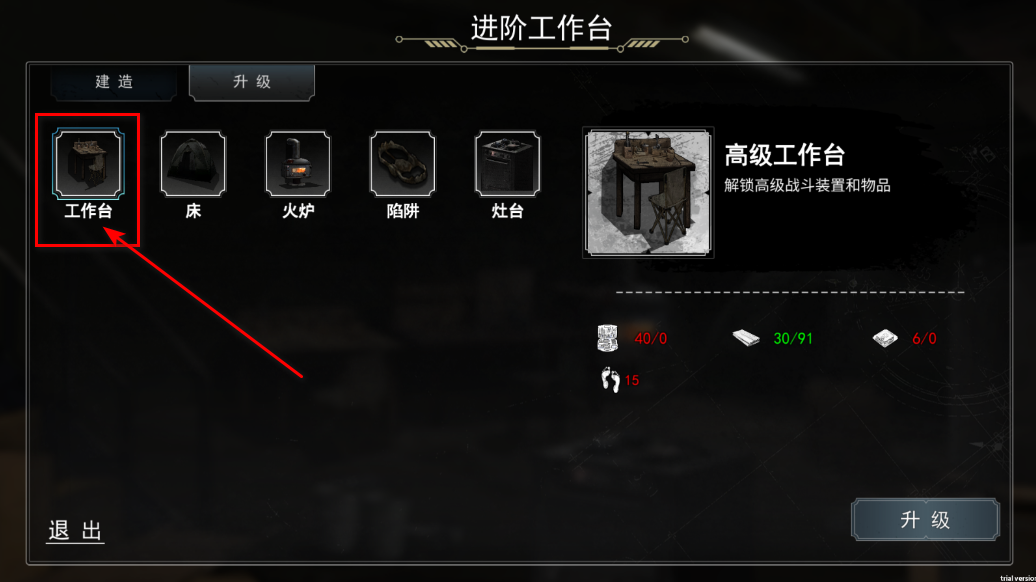
Task: Switch to the 建造 build tab
Action: pos(114,82)
